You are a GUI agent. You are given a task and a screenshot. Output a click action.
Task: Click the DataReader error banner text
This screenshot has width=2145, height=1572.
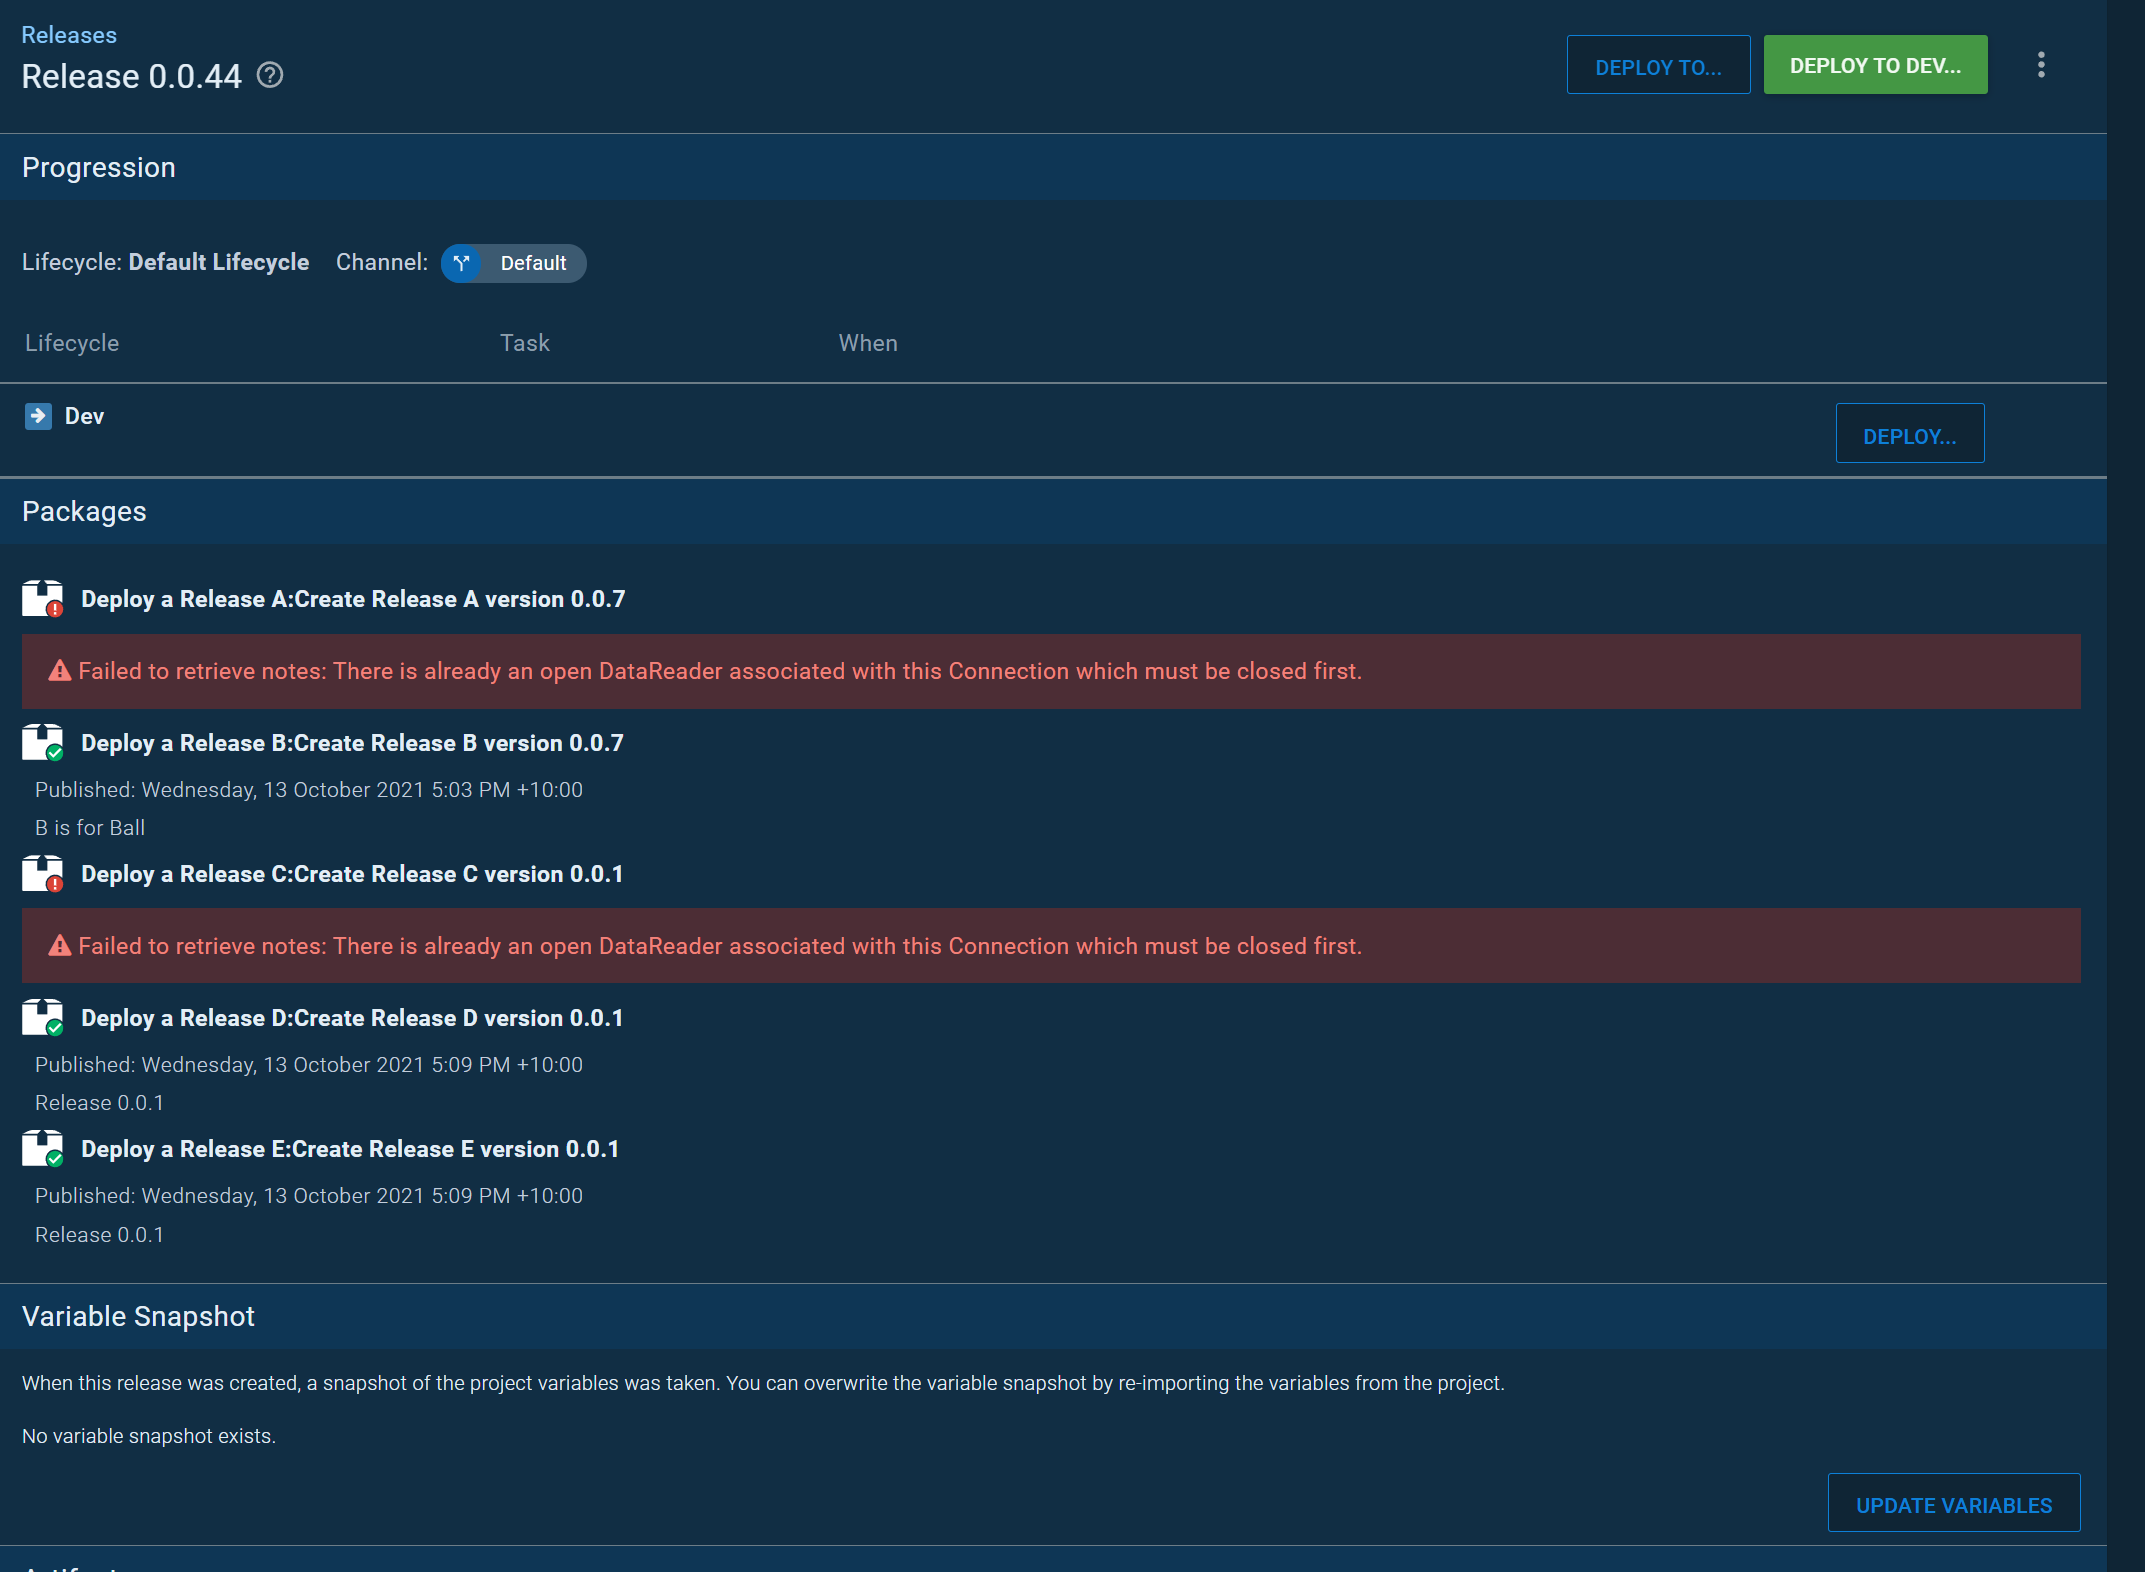click(721, 671)
